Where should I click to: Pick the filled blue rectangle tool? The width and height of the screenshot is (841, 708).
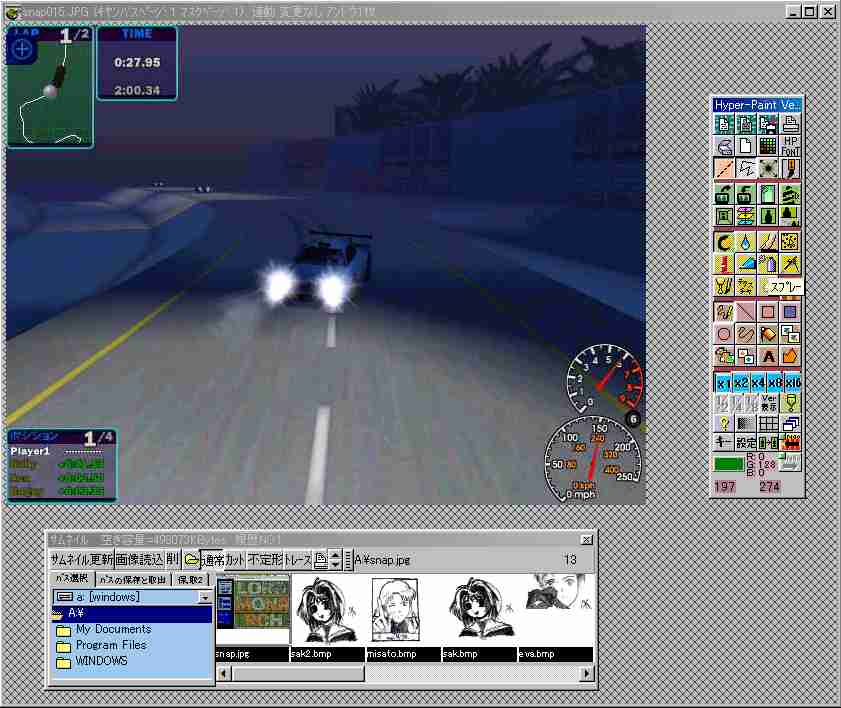point(790,311)
